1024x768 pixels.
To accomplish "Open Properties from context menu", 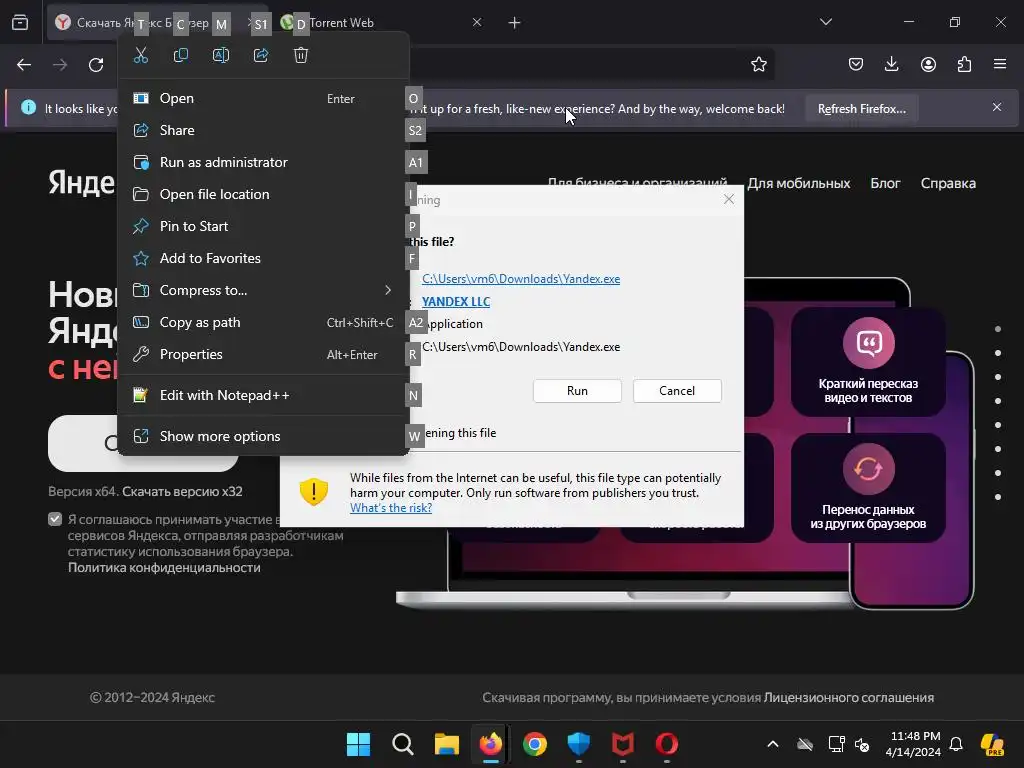I will 263,354.
